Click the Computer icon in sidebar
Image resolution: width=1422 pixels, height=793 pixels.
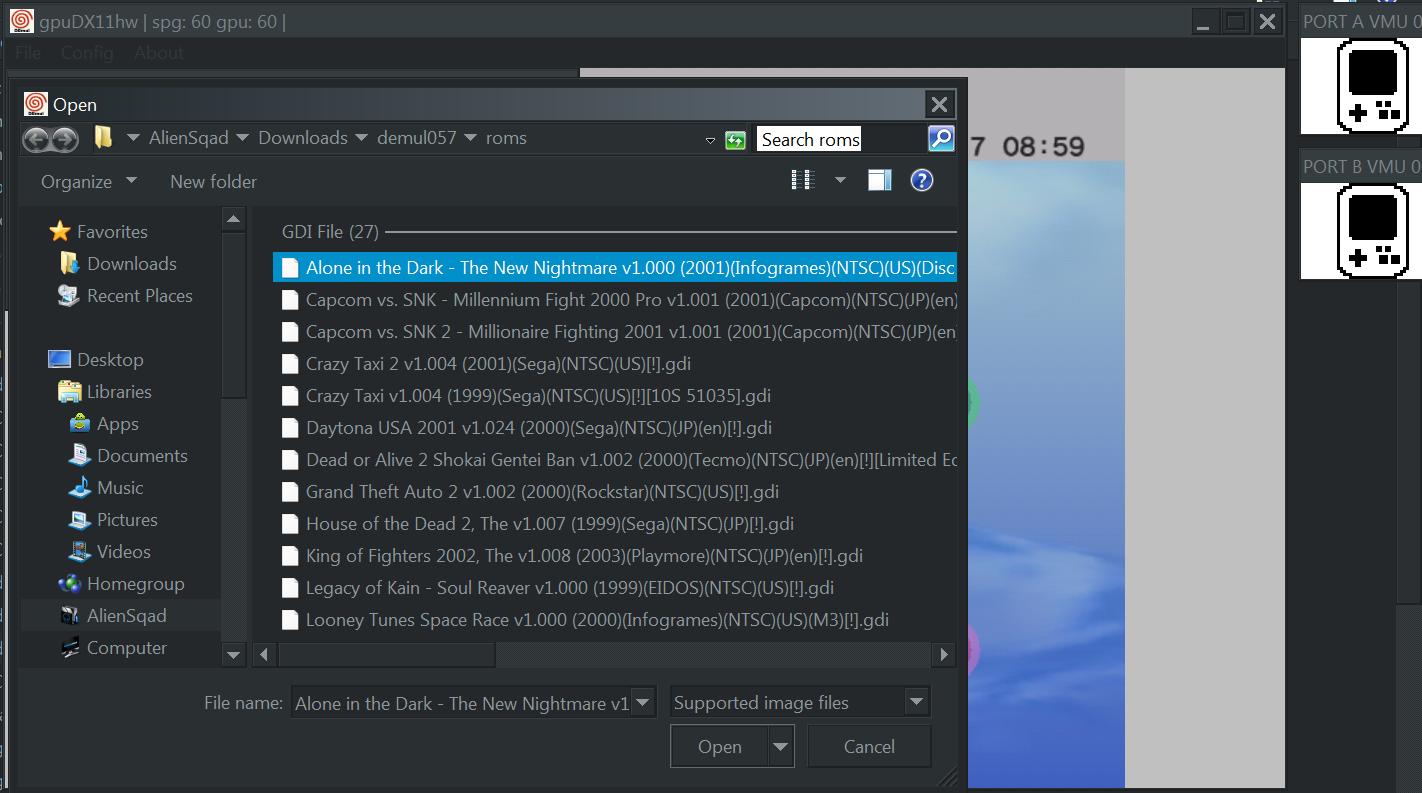[69, 647]
